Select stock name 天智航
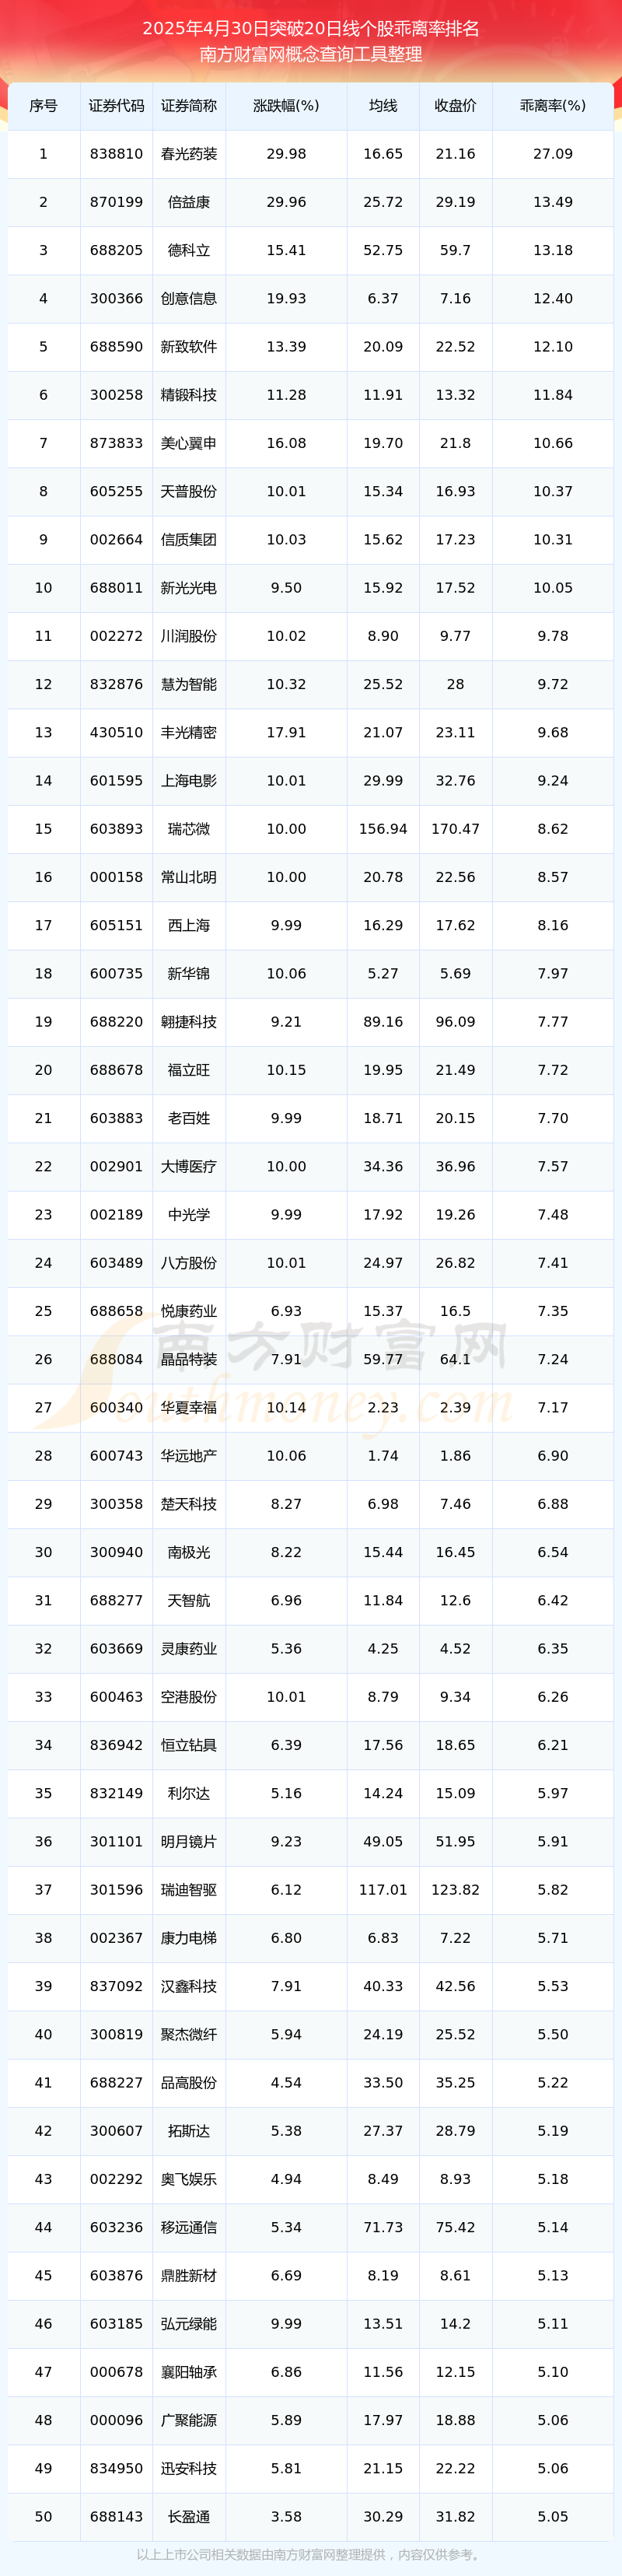This screenshot has height=2576, width=622. pos(189,1601)
